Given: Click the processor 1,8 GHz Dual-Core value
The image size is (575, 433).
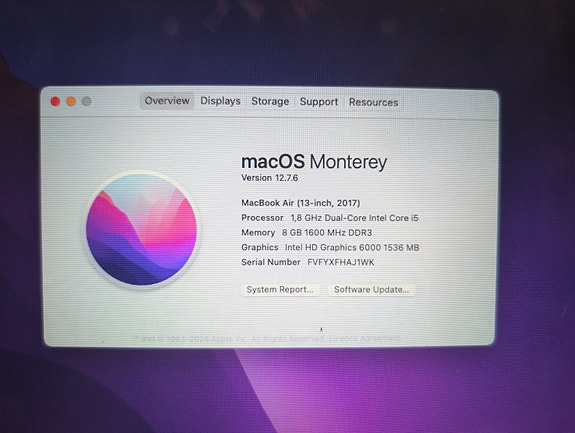Looking at the screenshot, I should (355, 218).
